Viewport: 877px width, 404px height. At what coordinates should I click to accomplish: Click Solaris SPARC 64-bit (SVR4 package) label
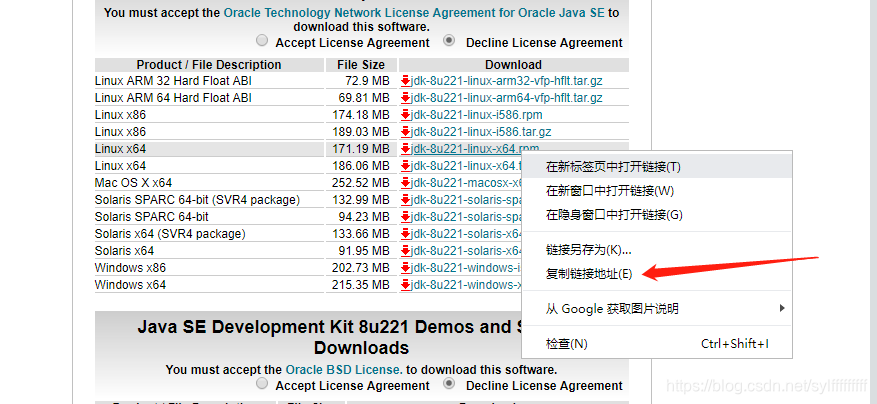click(197, 200)
